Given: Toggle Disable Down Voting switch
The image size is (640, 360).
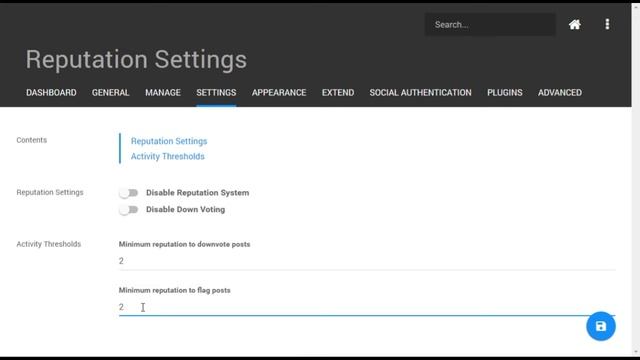Looking at the screenshot, I should 129,210.
